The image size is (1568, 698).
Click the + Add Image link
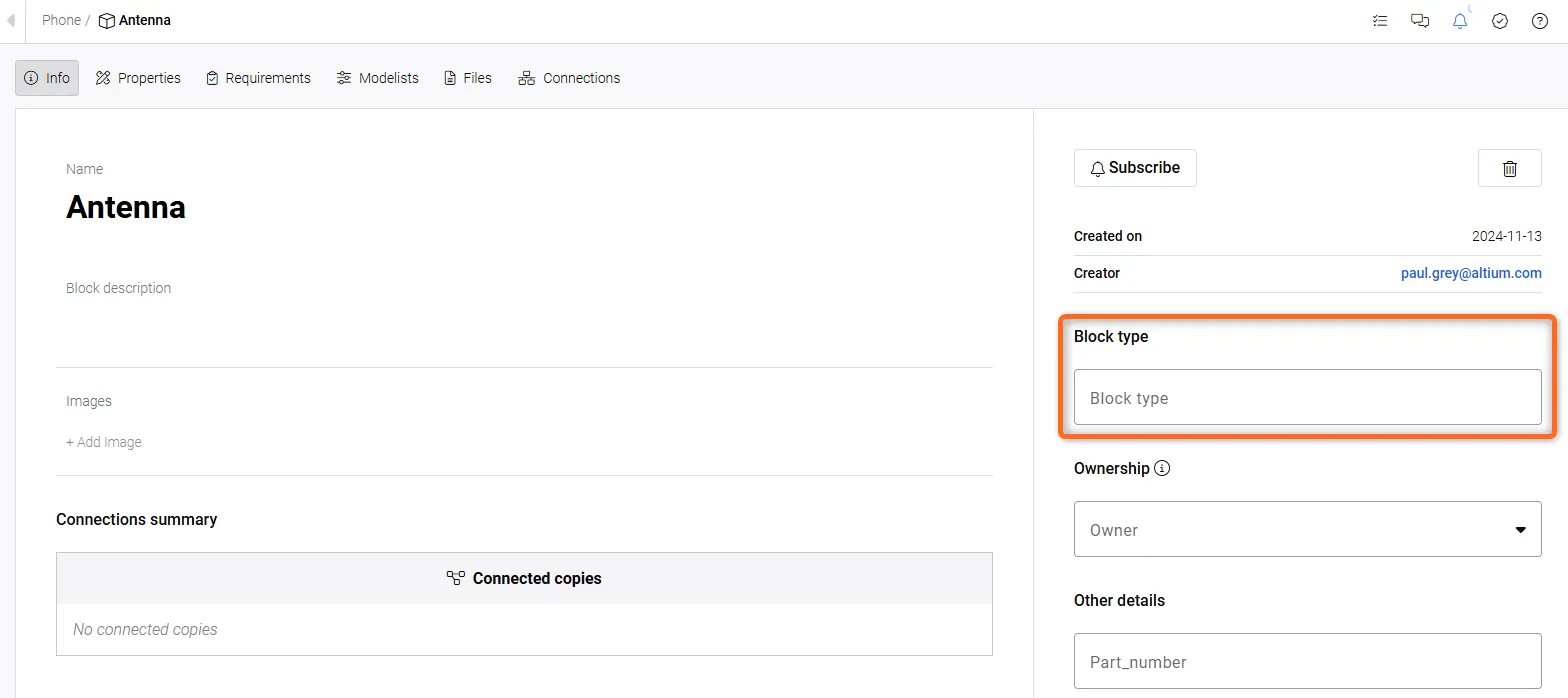(x=104, y=442)
